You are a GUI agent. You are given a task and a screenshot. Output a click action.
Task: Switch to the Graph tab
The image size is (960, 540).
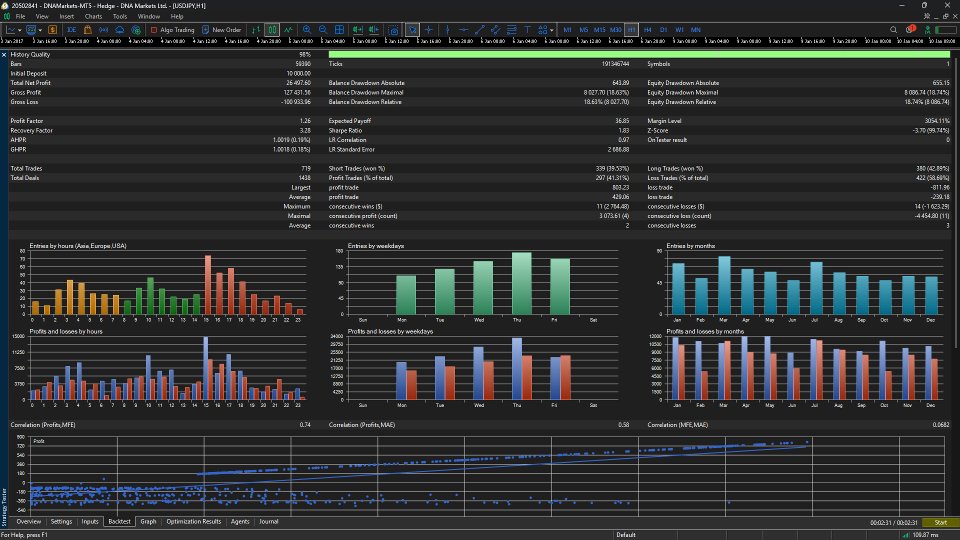pyautogui.click(x=148, y=522)
